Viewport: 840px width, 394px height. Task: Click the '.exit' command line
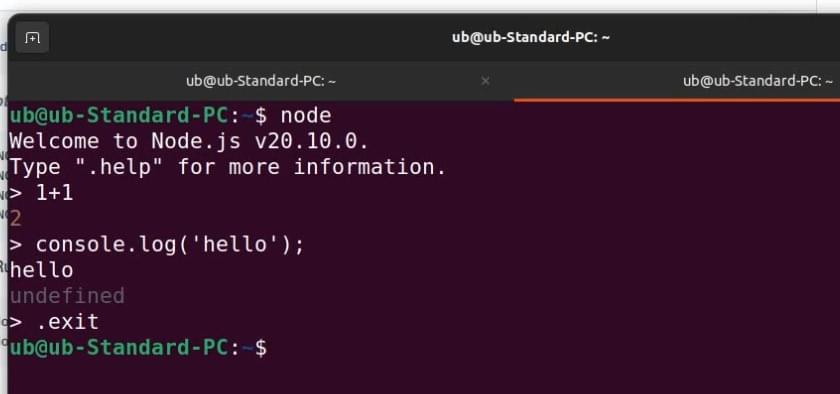click(67, 322)
